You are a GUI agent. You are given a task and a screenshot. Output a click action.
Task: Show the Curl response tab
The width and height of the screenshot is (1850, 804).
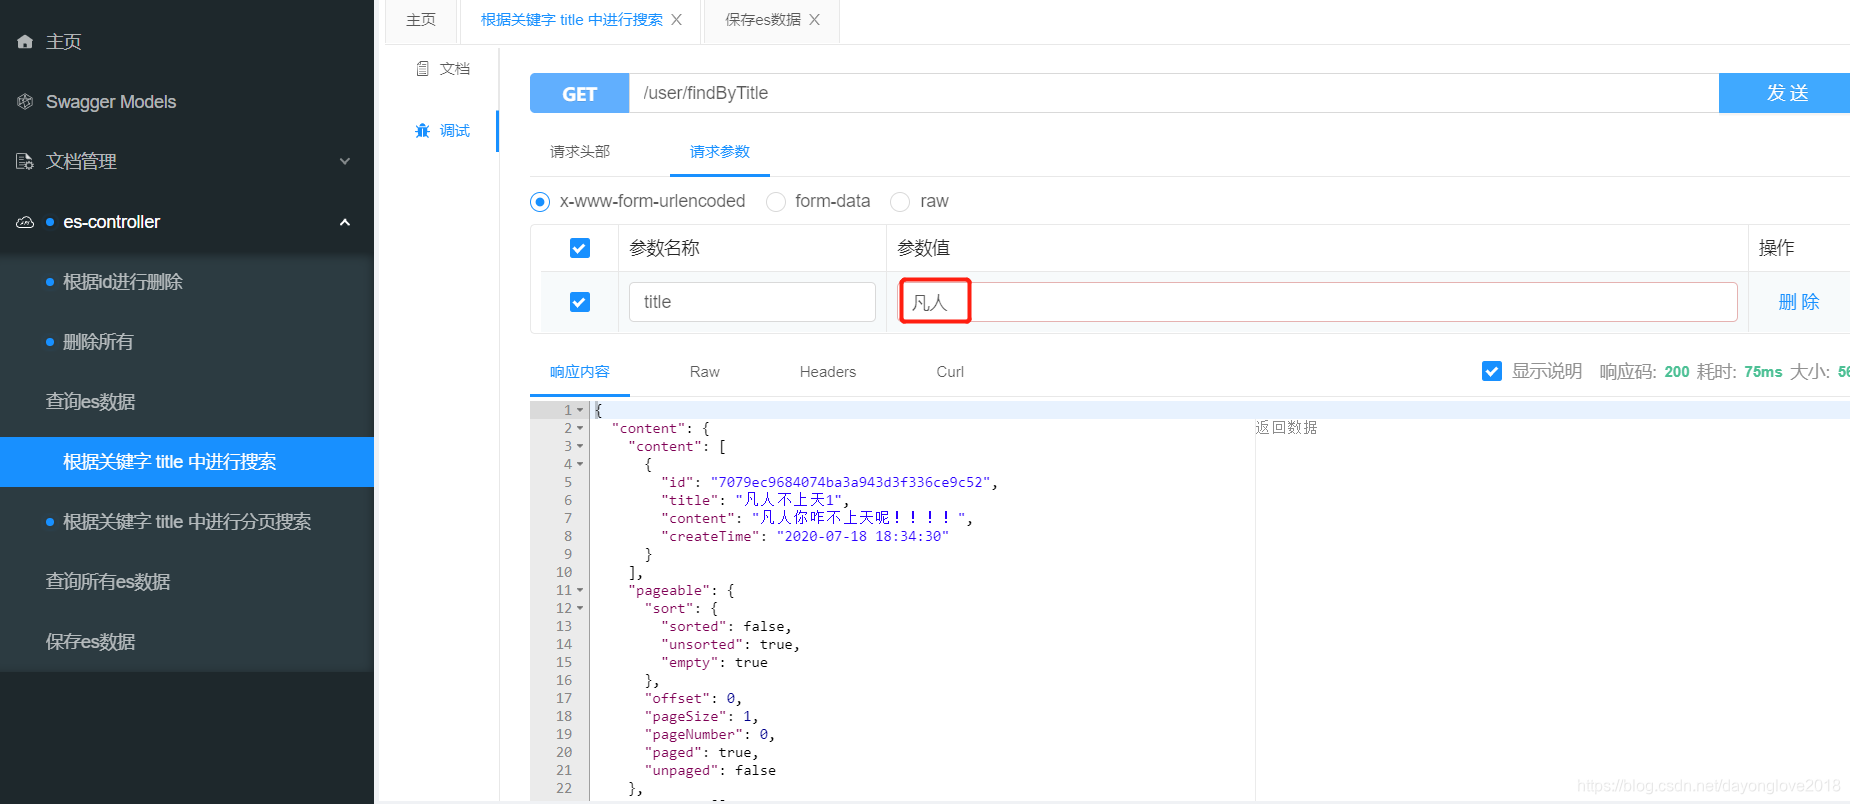pos(950,372)
